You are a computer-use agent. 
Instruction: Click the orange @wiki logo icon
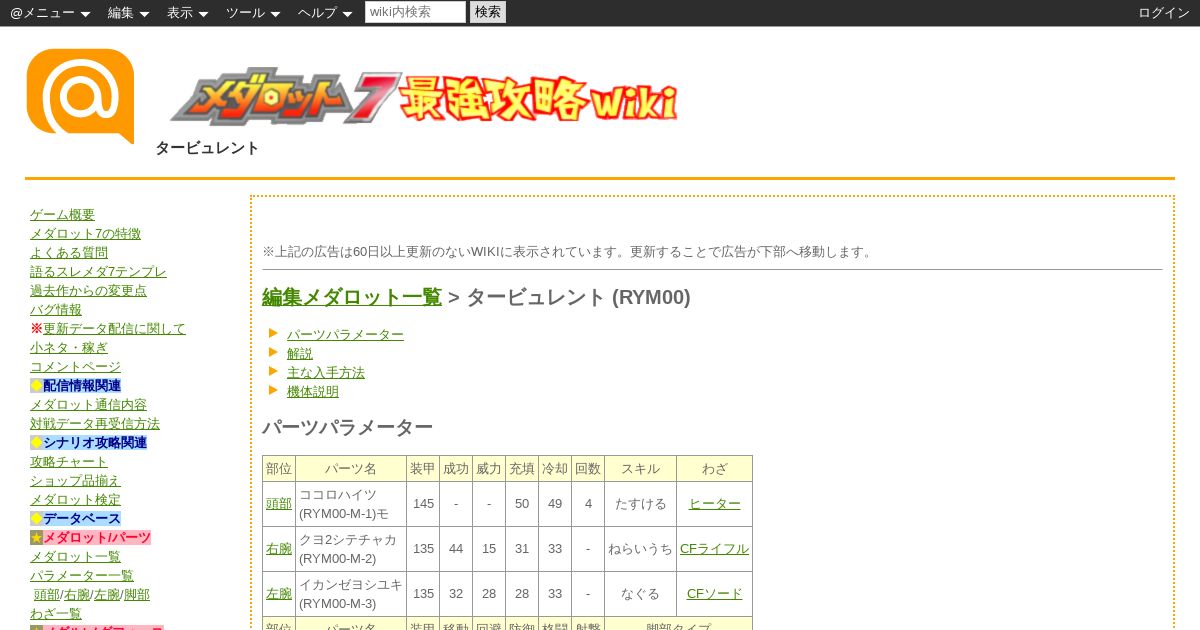pyautogui.click(x=80, y=96)
